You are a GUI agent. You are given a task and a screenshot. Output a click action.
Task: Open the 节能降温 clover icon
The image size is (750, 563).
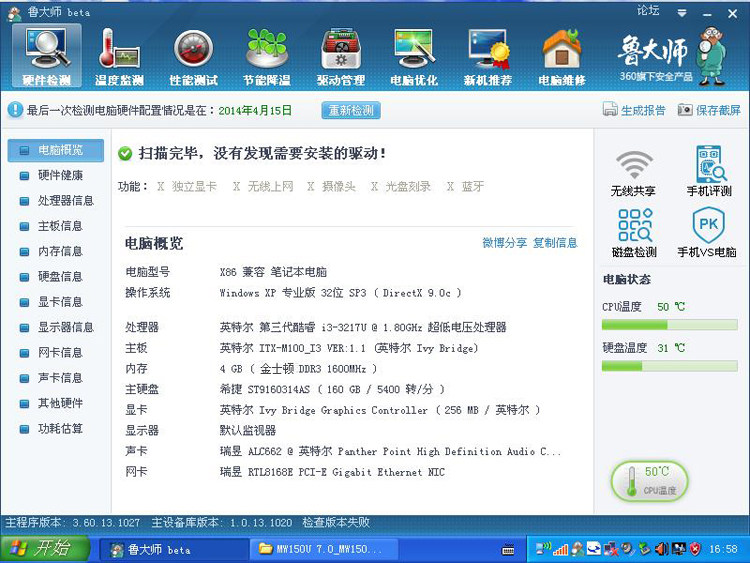[x=266, y=56]
